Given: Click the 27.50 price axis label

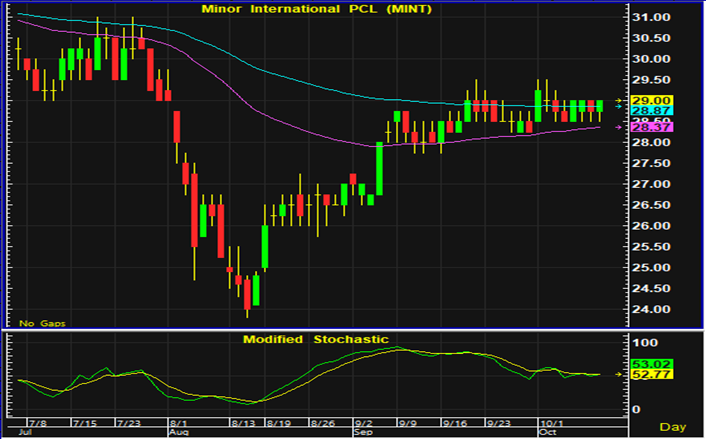Looking at the screenshot, I should 651,163.
